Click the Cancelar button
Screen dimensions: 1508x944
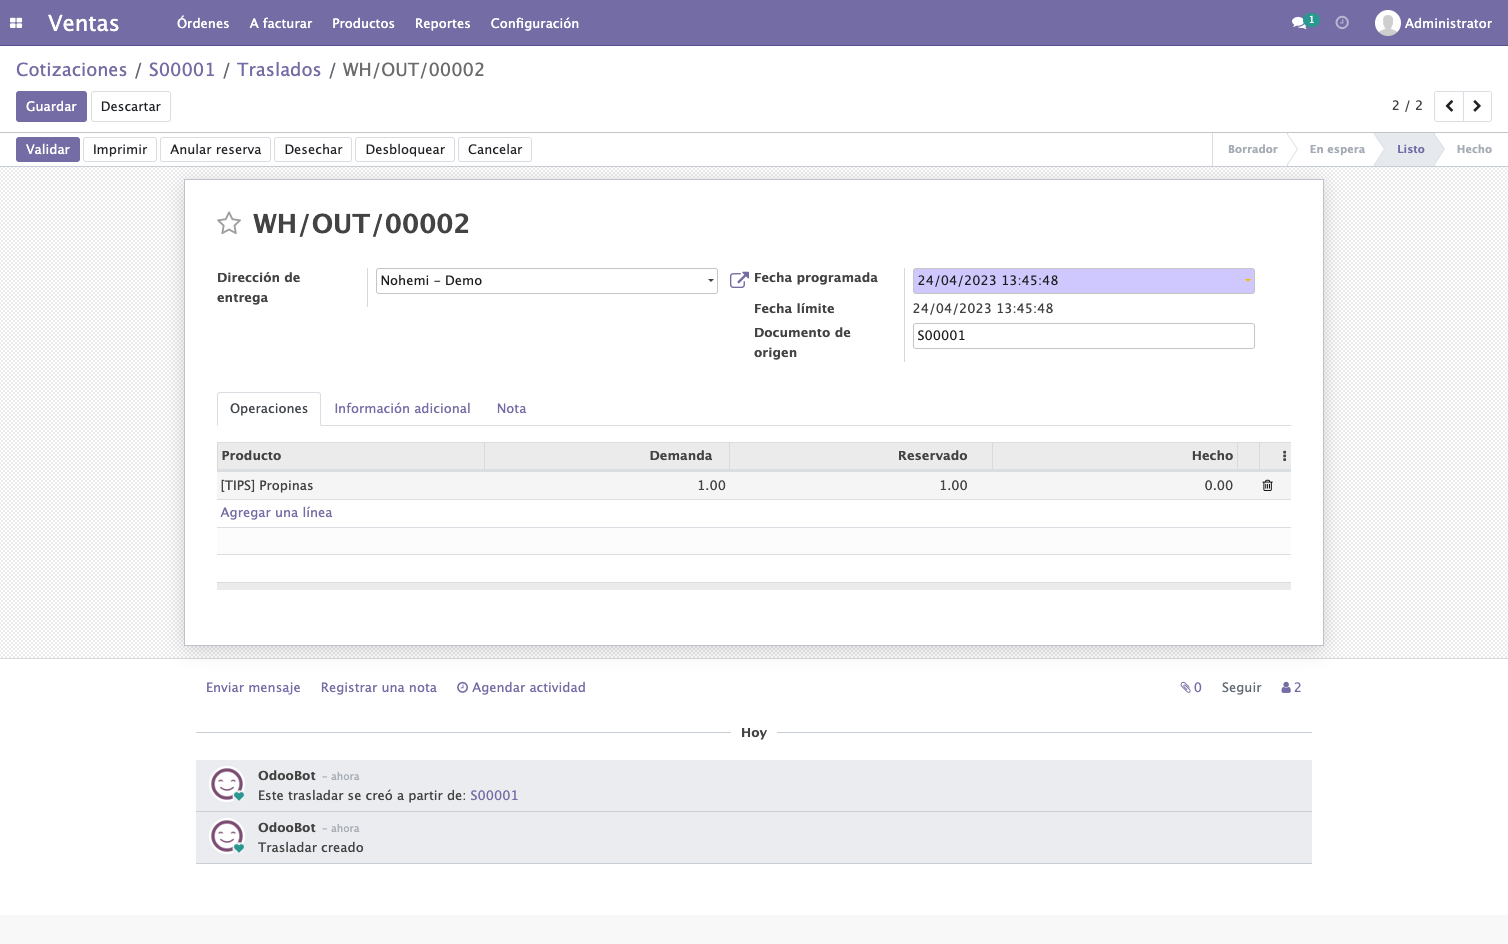pyautogui.click(x=495, y=149)
